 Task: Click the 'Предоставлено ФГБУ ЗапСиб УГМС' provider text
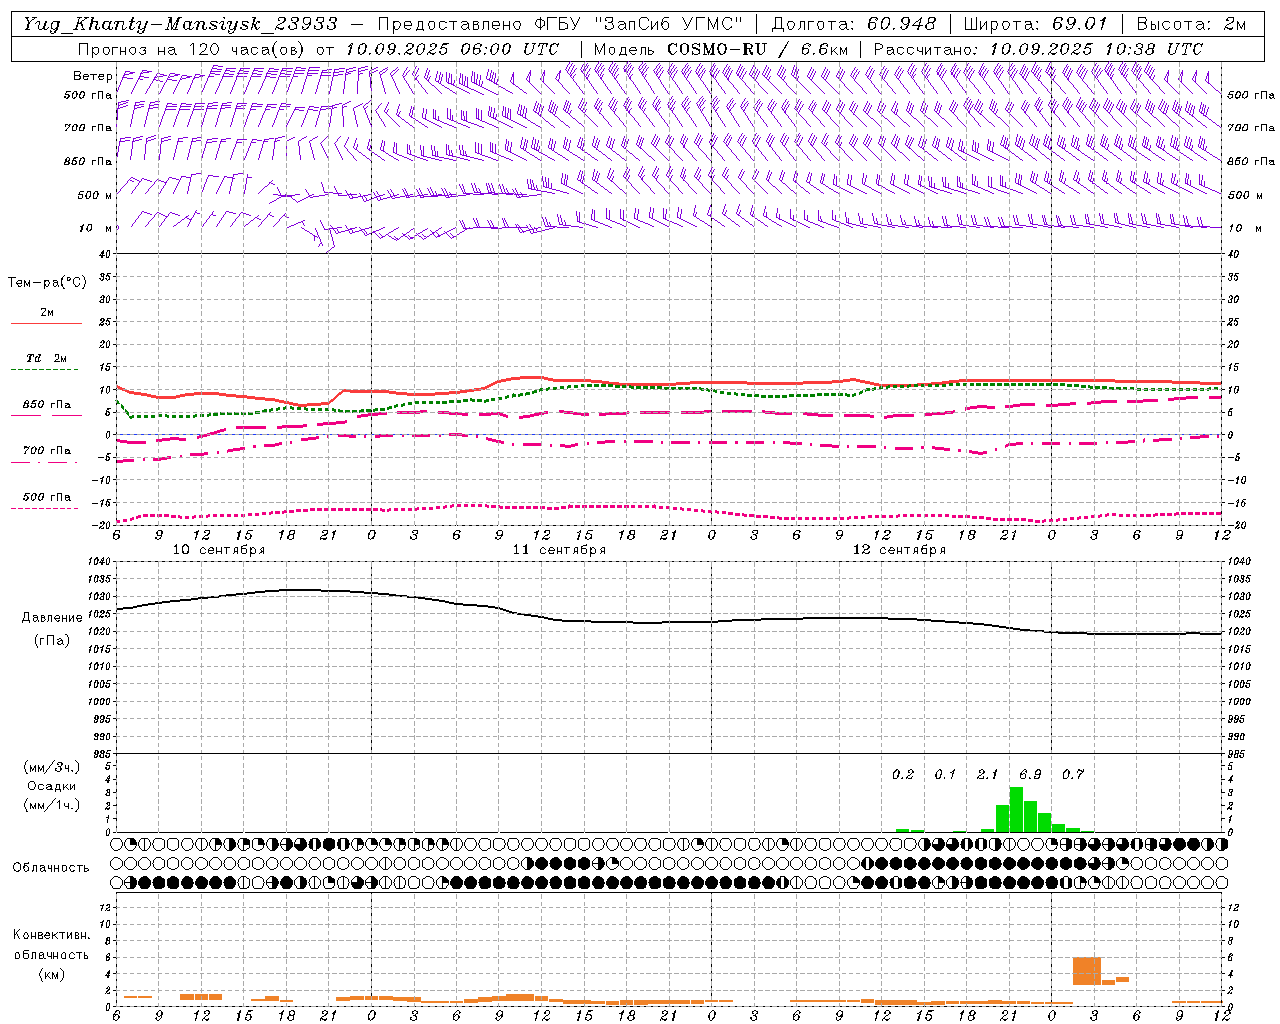[561, 23]
